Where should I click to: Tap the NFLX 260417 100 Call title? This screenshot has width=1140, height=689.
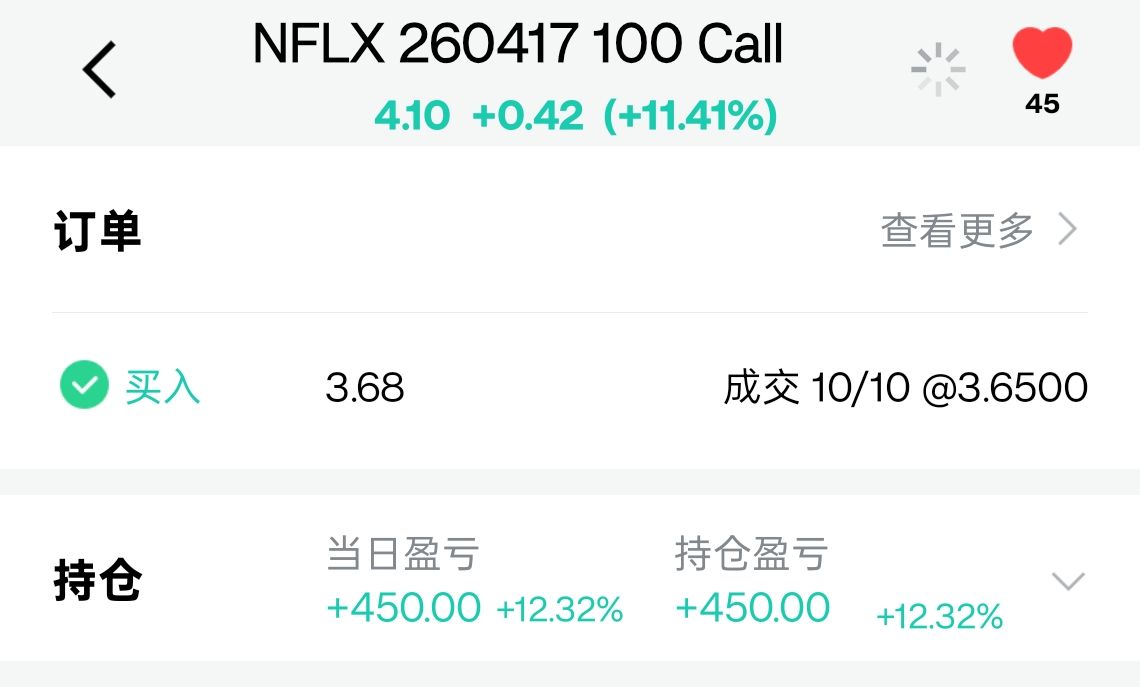pyautogui.click(x=518, y=45)
